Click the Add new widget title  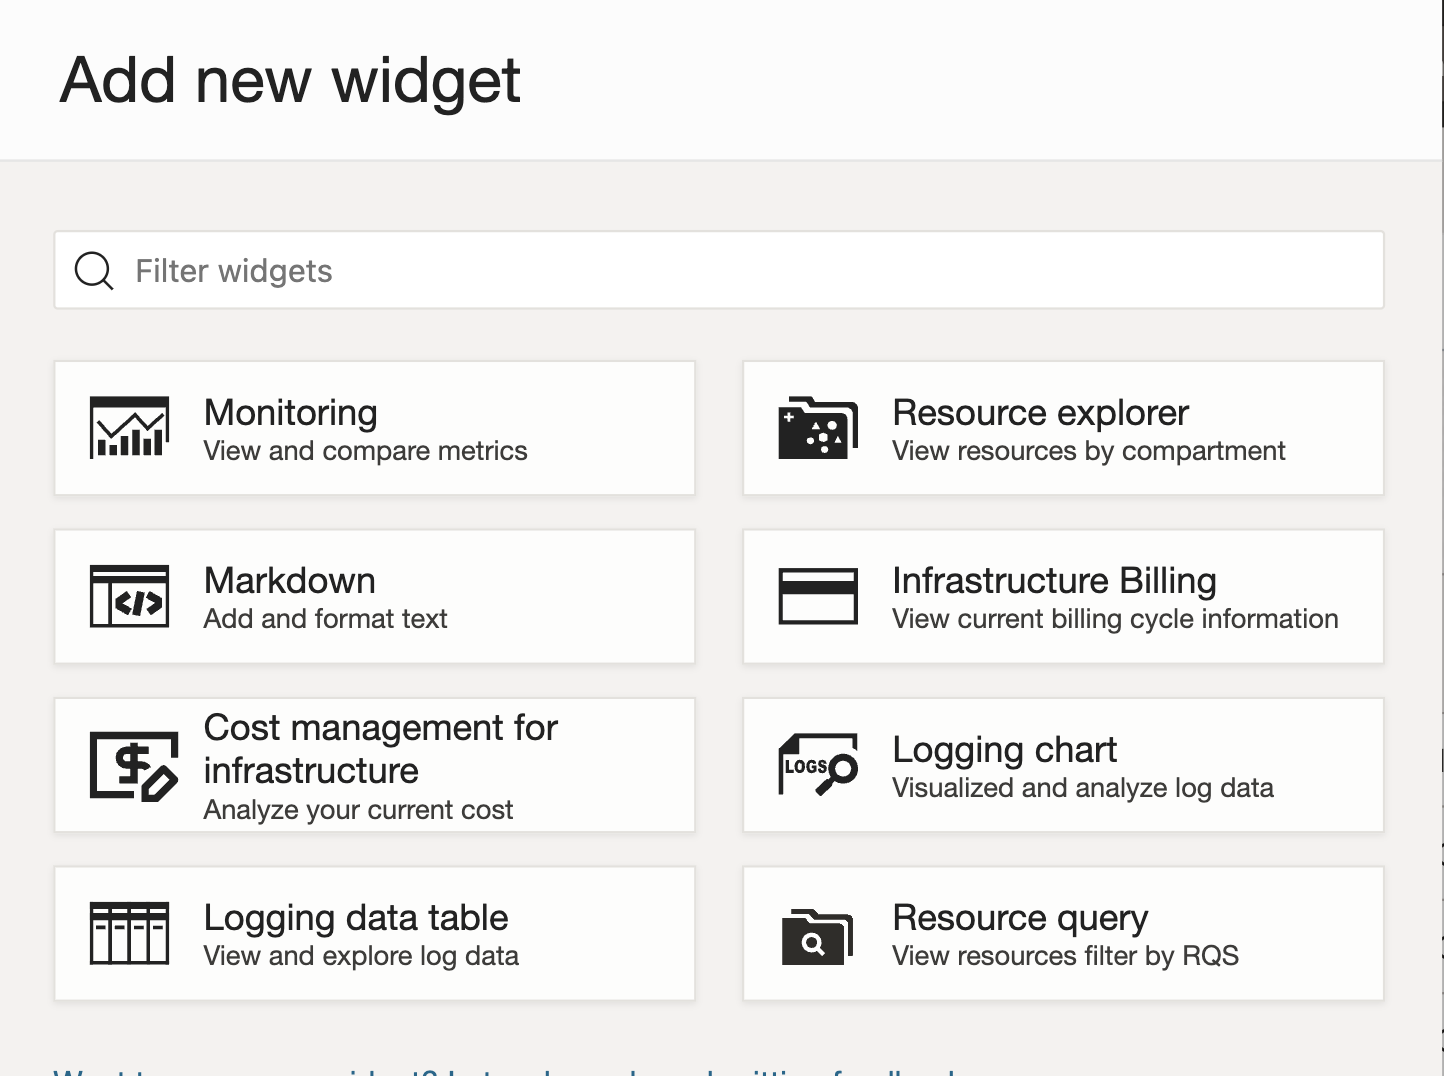pyautogui.click(x=291, y=80)
